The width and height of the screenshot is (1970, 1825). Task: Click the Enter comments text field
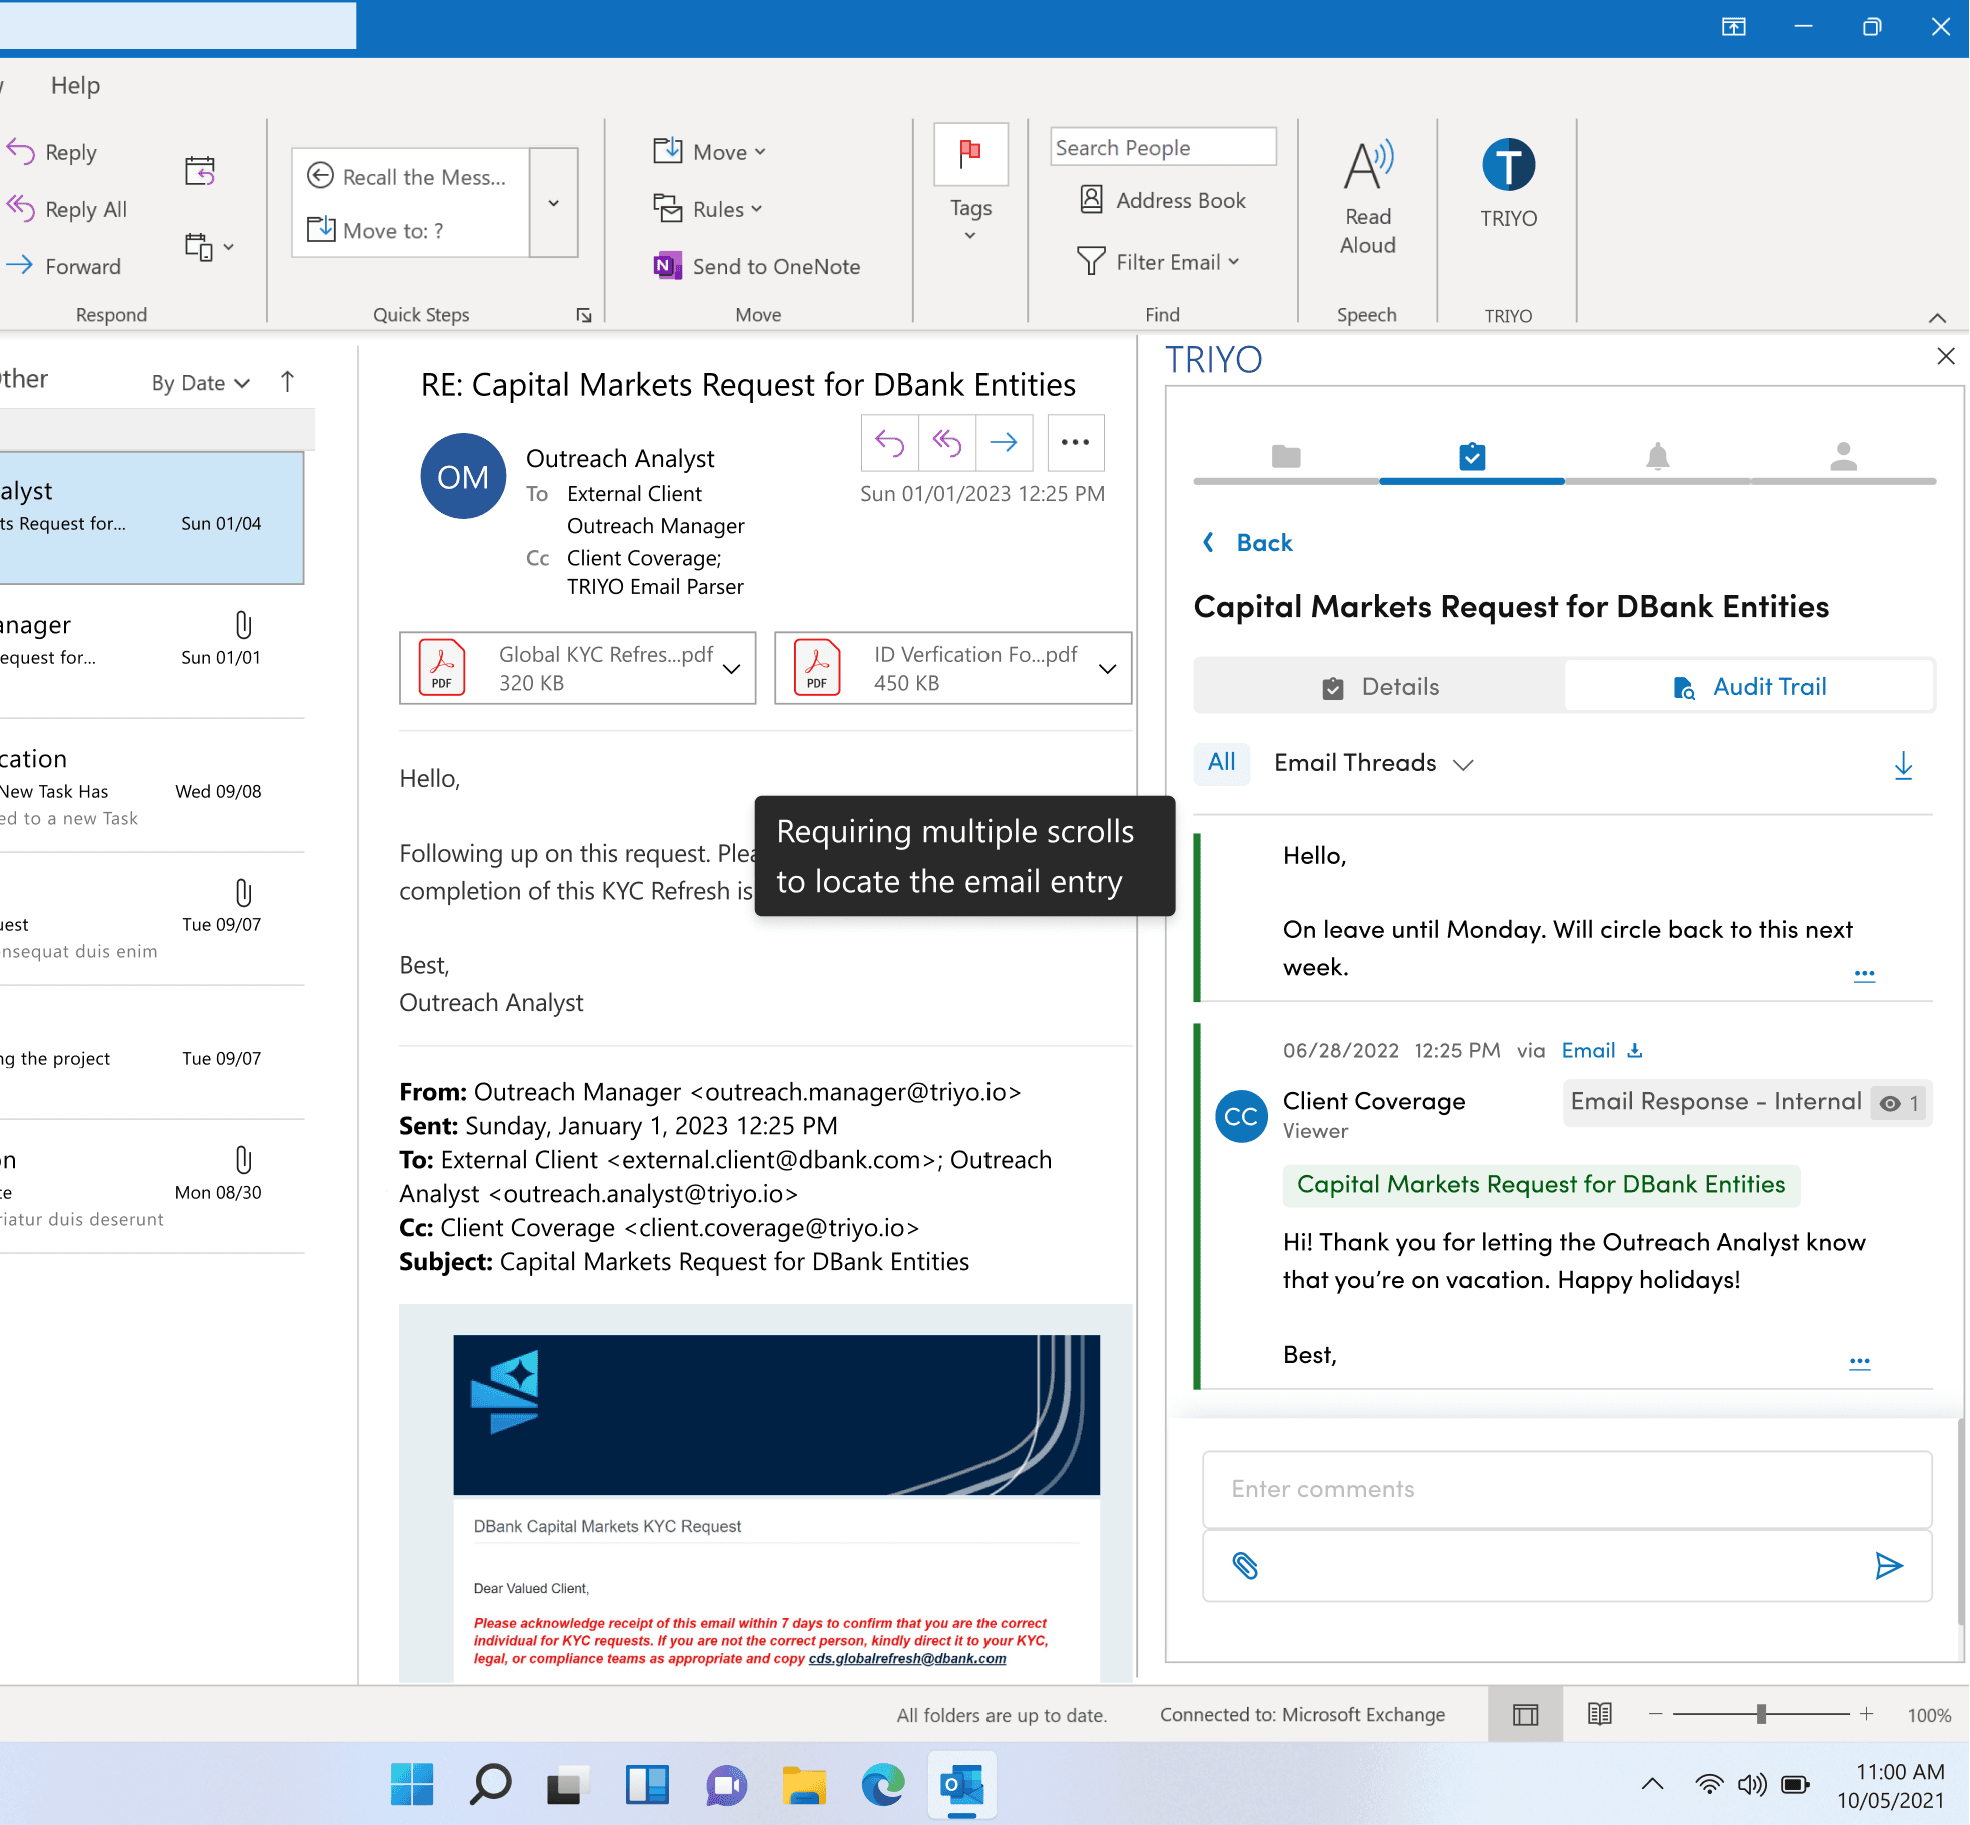click(x=1565, y=1489)
